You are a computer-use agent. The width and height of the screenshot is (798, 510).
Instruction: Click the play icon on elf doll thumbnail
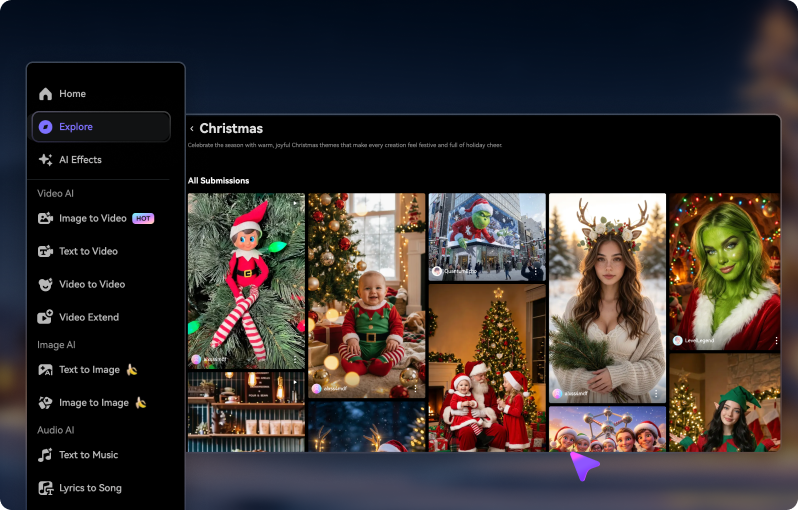tap(295, 203)
